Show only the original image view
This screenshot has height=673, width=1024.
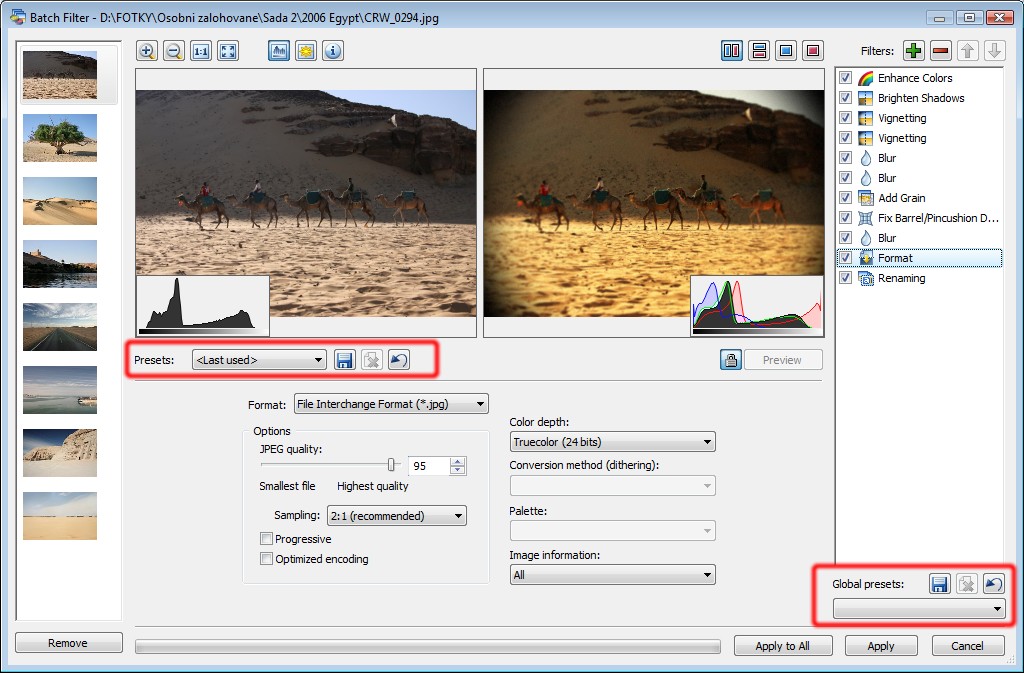point(786,51)
